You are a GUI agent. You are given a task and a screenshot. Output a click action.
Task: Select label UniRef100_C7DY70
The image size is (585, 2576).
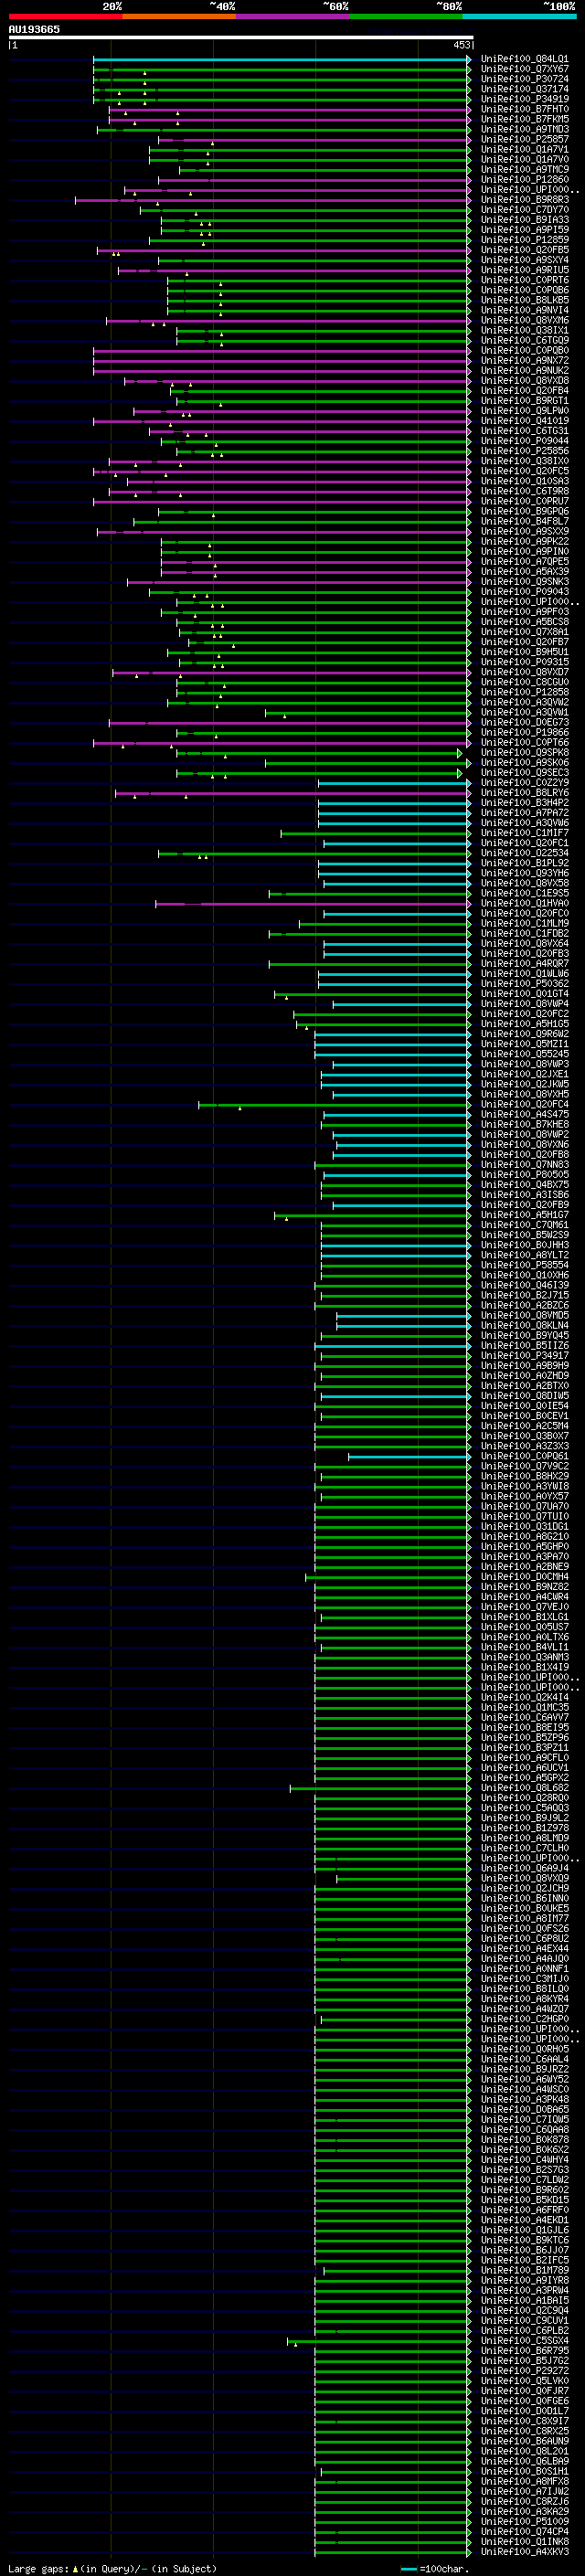[x=525, y=210]
